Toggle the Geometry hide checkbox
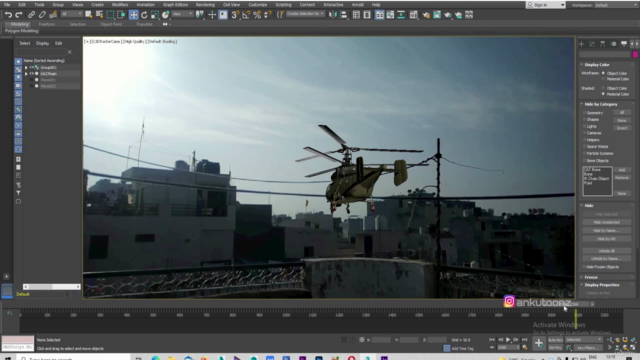Image resolution: width=640 pixels, height=360 pixels. coord(584,113)
